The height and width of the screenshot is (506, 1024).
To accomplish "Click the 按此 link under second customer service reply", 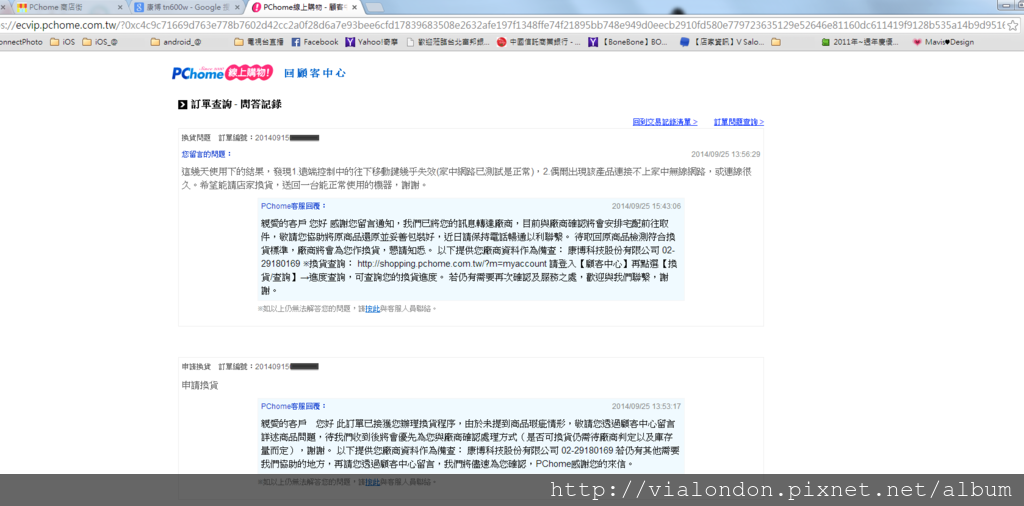I will click(372, 482).
